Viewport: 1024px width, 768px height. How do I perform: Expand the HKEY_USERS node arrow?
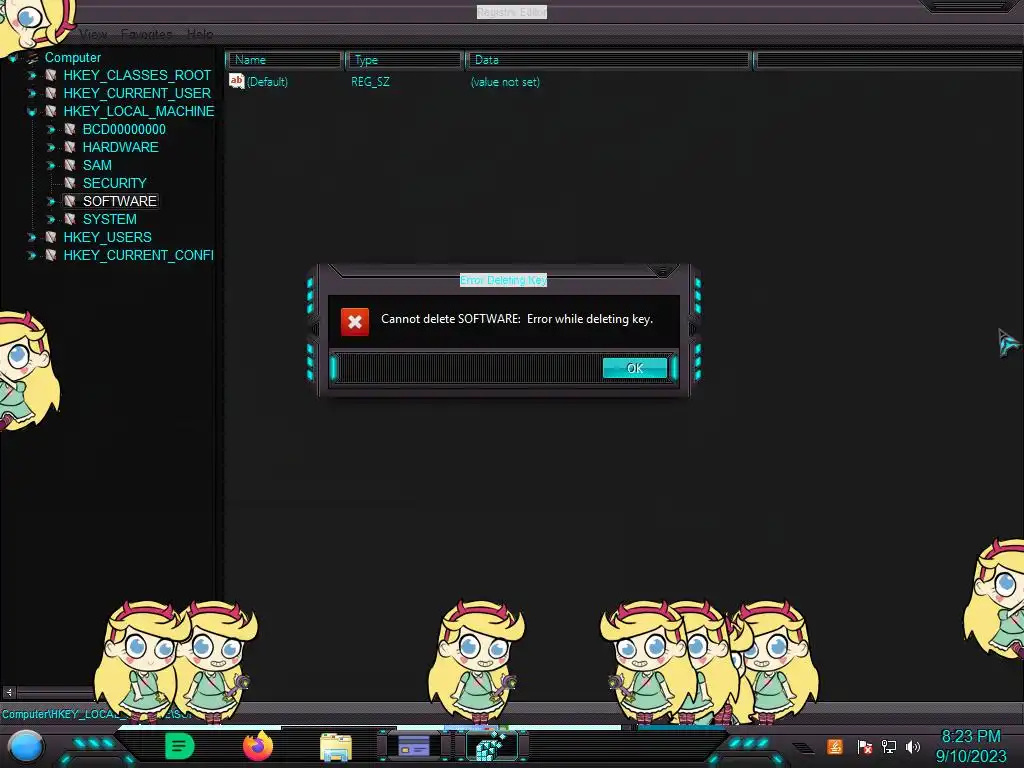click(32, 237)
